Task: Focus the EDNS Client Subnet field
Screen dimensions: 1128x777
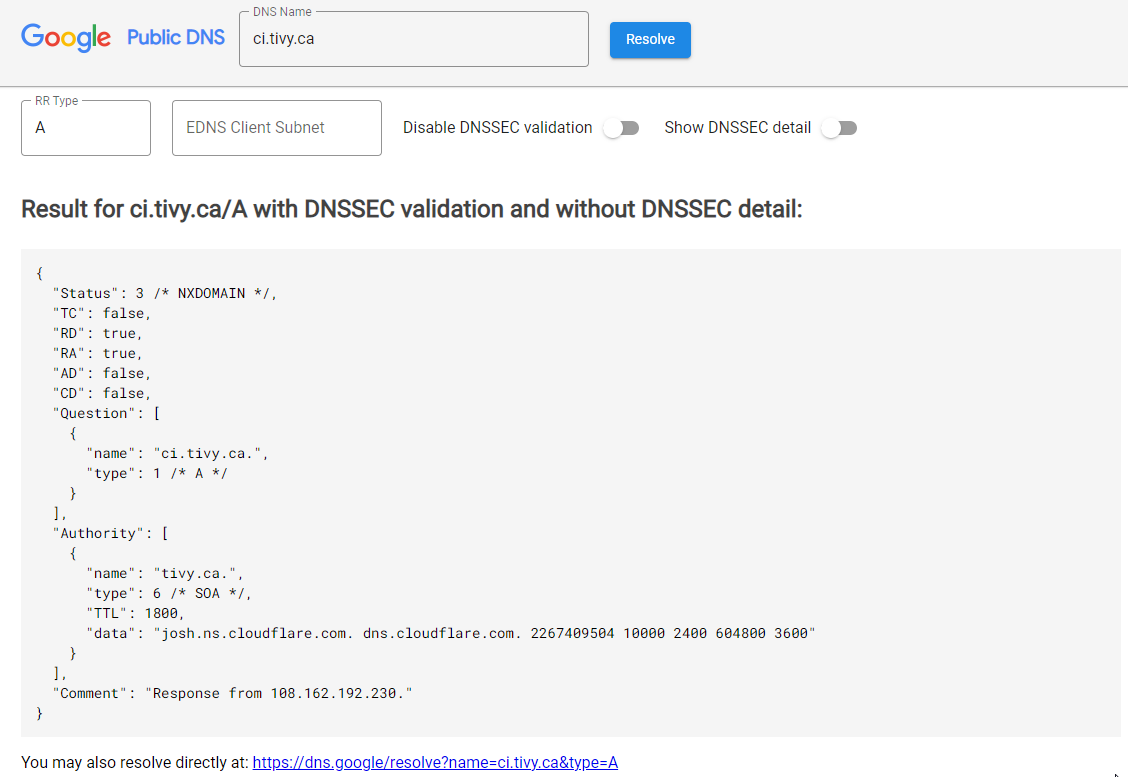Action: 277,127
